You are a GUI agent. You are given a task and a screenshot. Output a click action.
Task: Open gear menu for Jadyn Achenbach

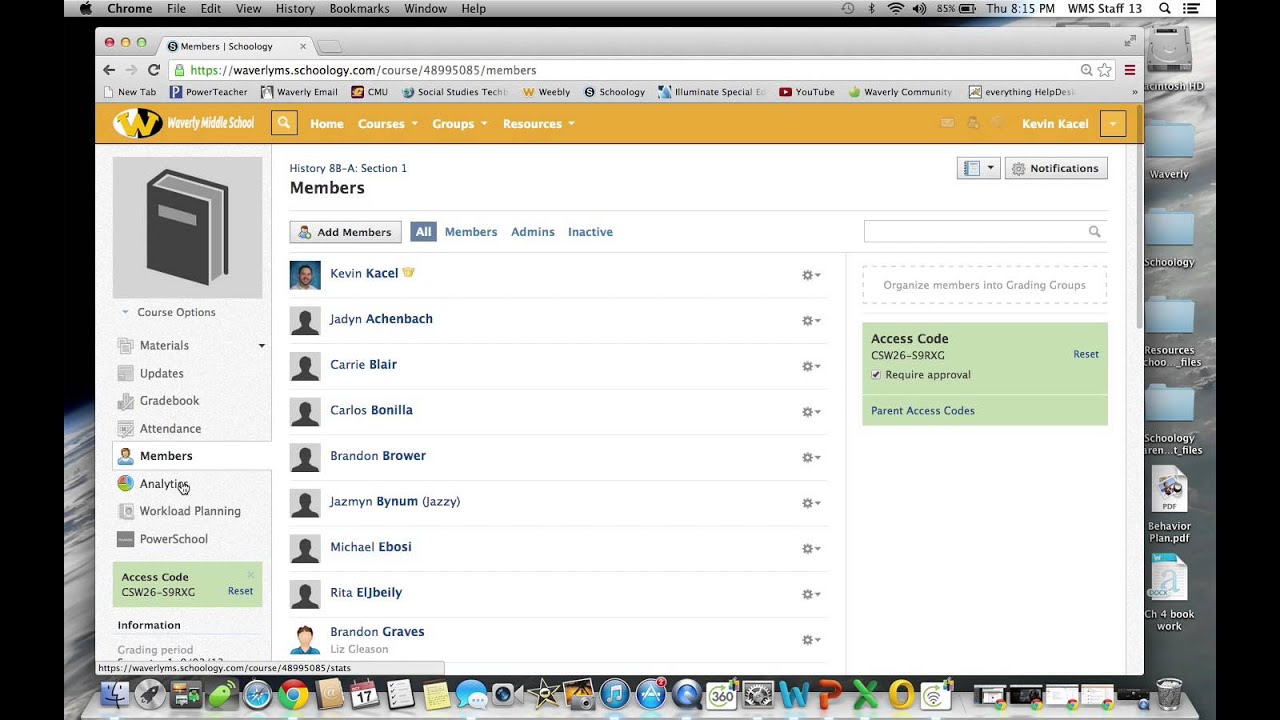(x=811, y=321)
